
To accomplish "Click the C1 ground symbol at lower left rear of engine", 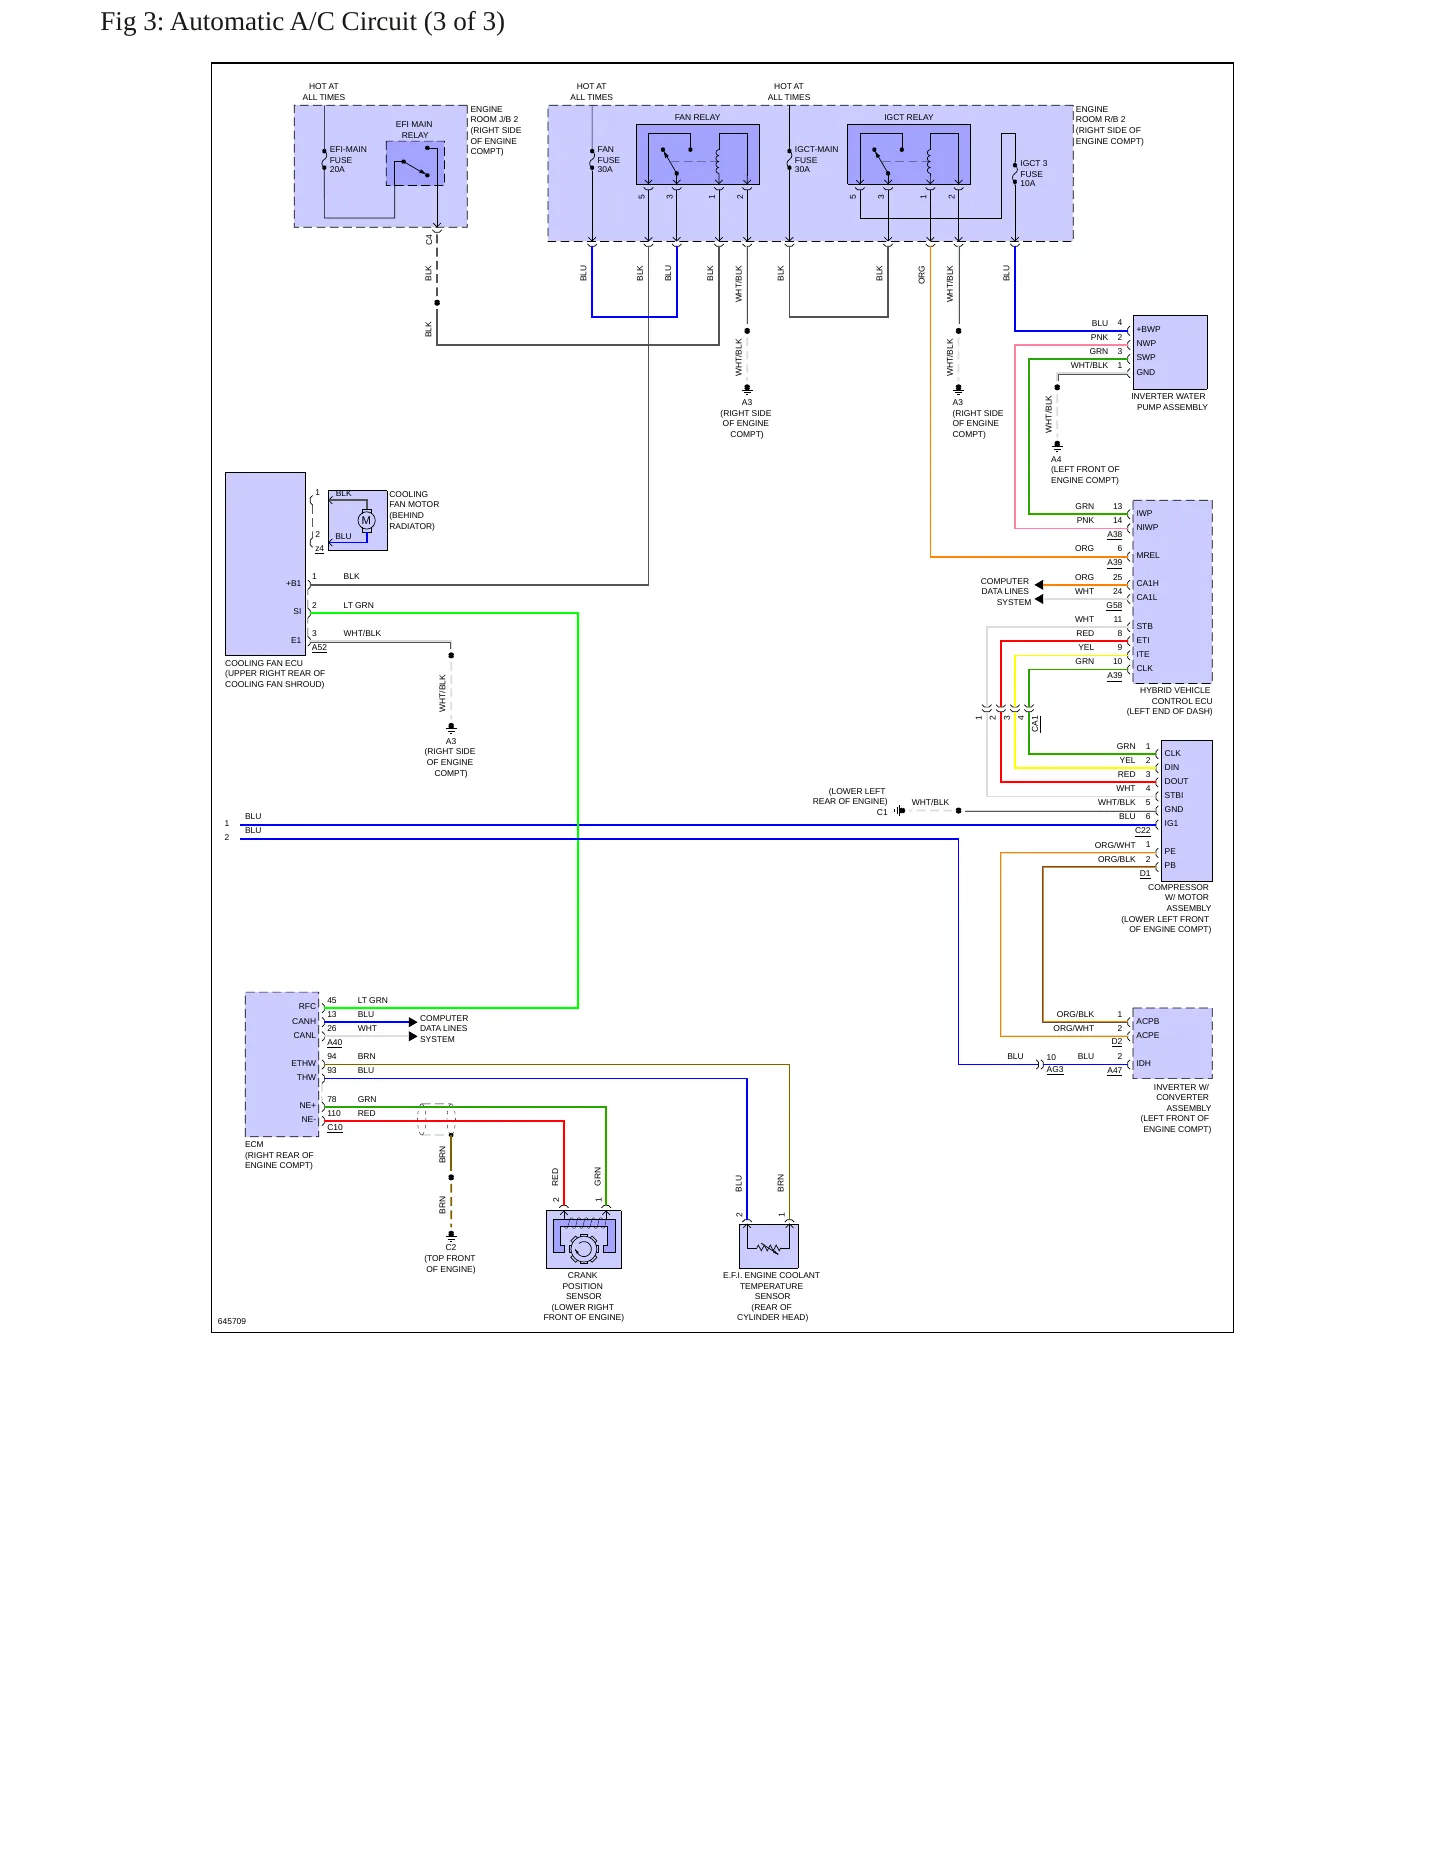I will (899, 811).
